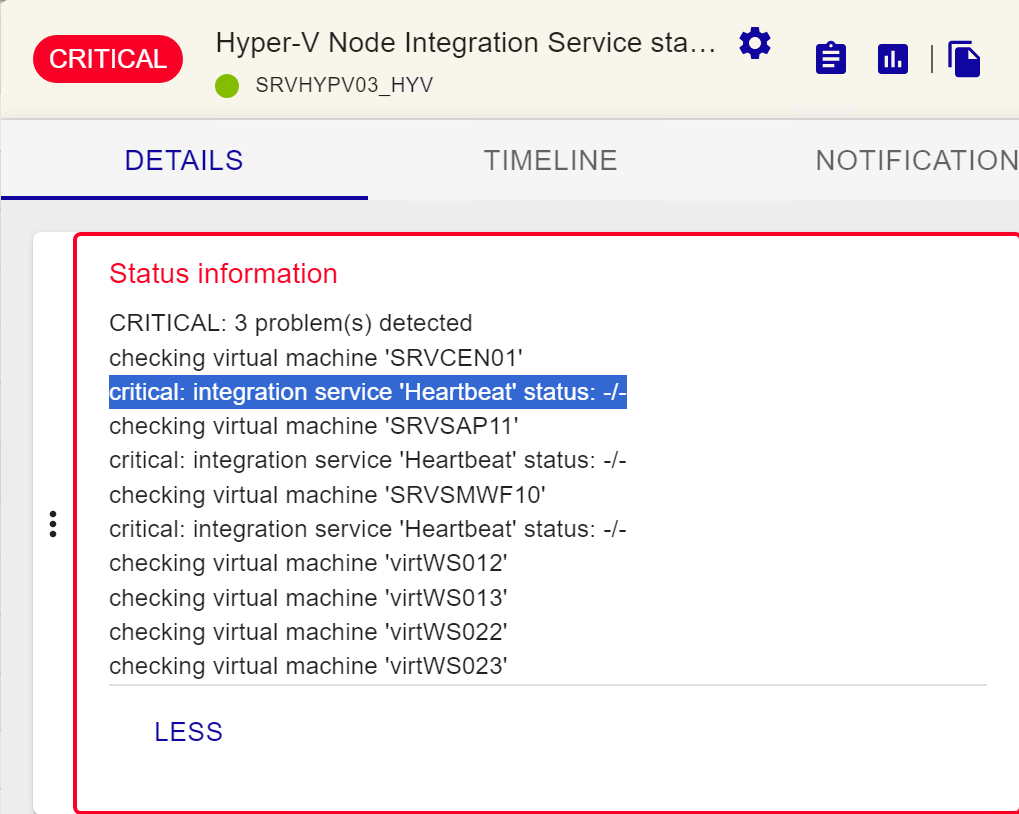The width and height of the screenshot is (1019, 814).
Task: Click the CRITICAL state badge
Action: coord(107,58)
